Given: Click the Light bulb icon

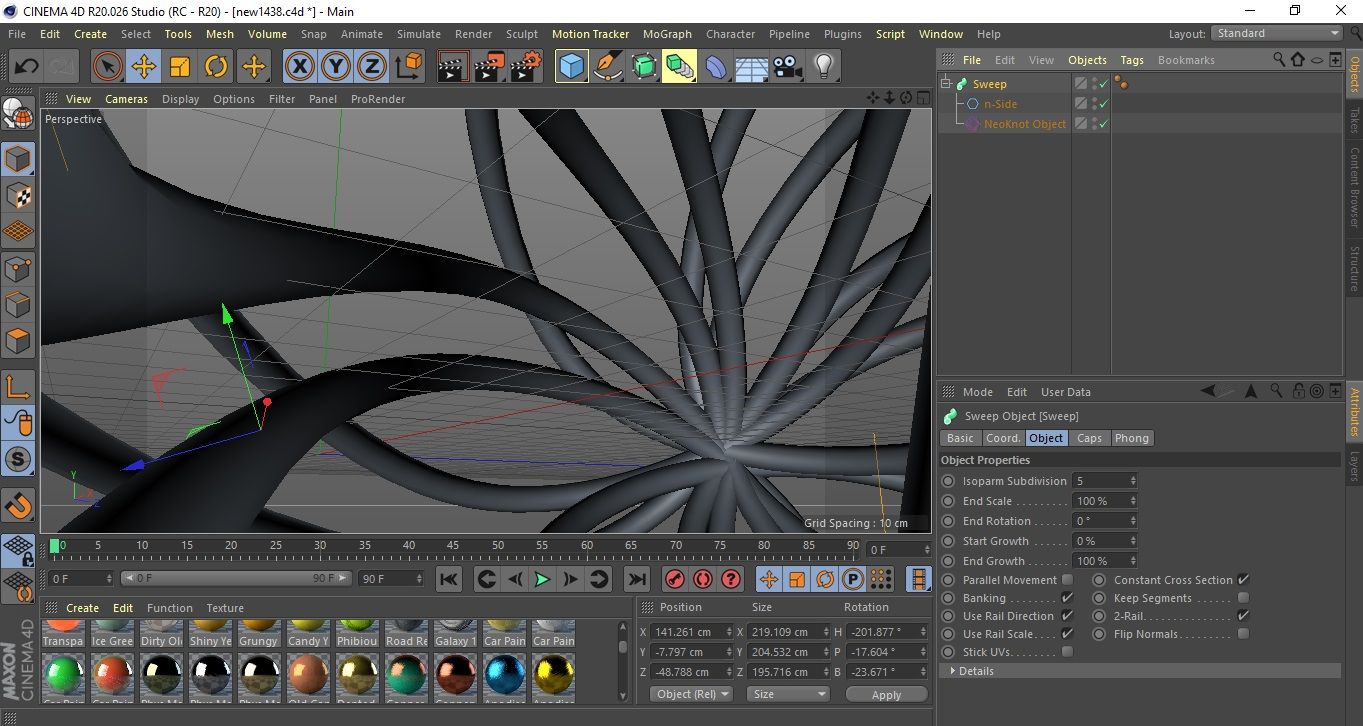Looking at the screenshot, I should 823,67.
